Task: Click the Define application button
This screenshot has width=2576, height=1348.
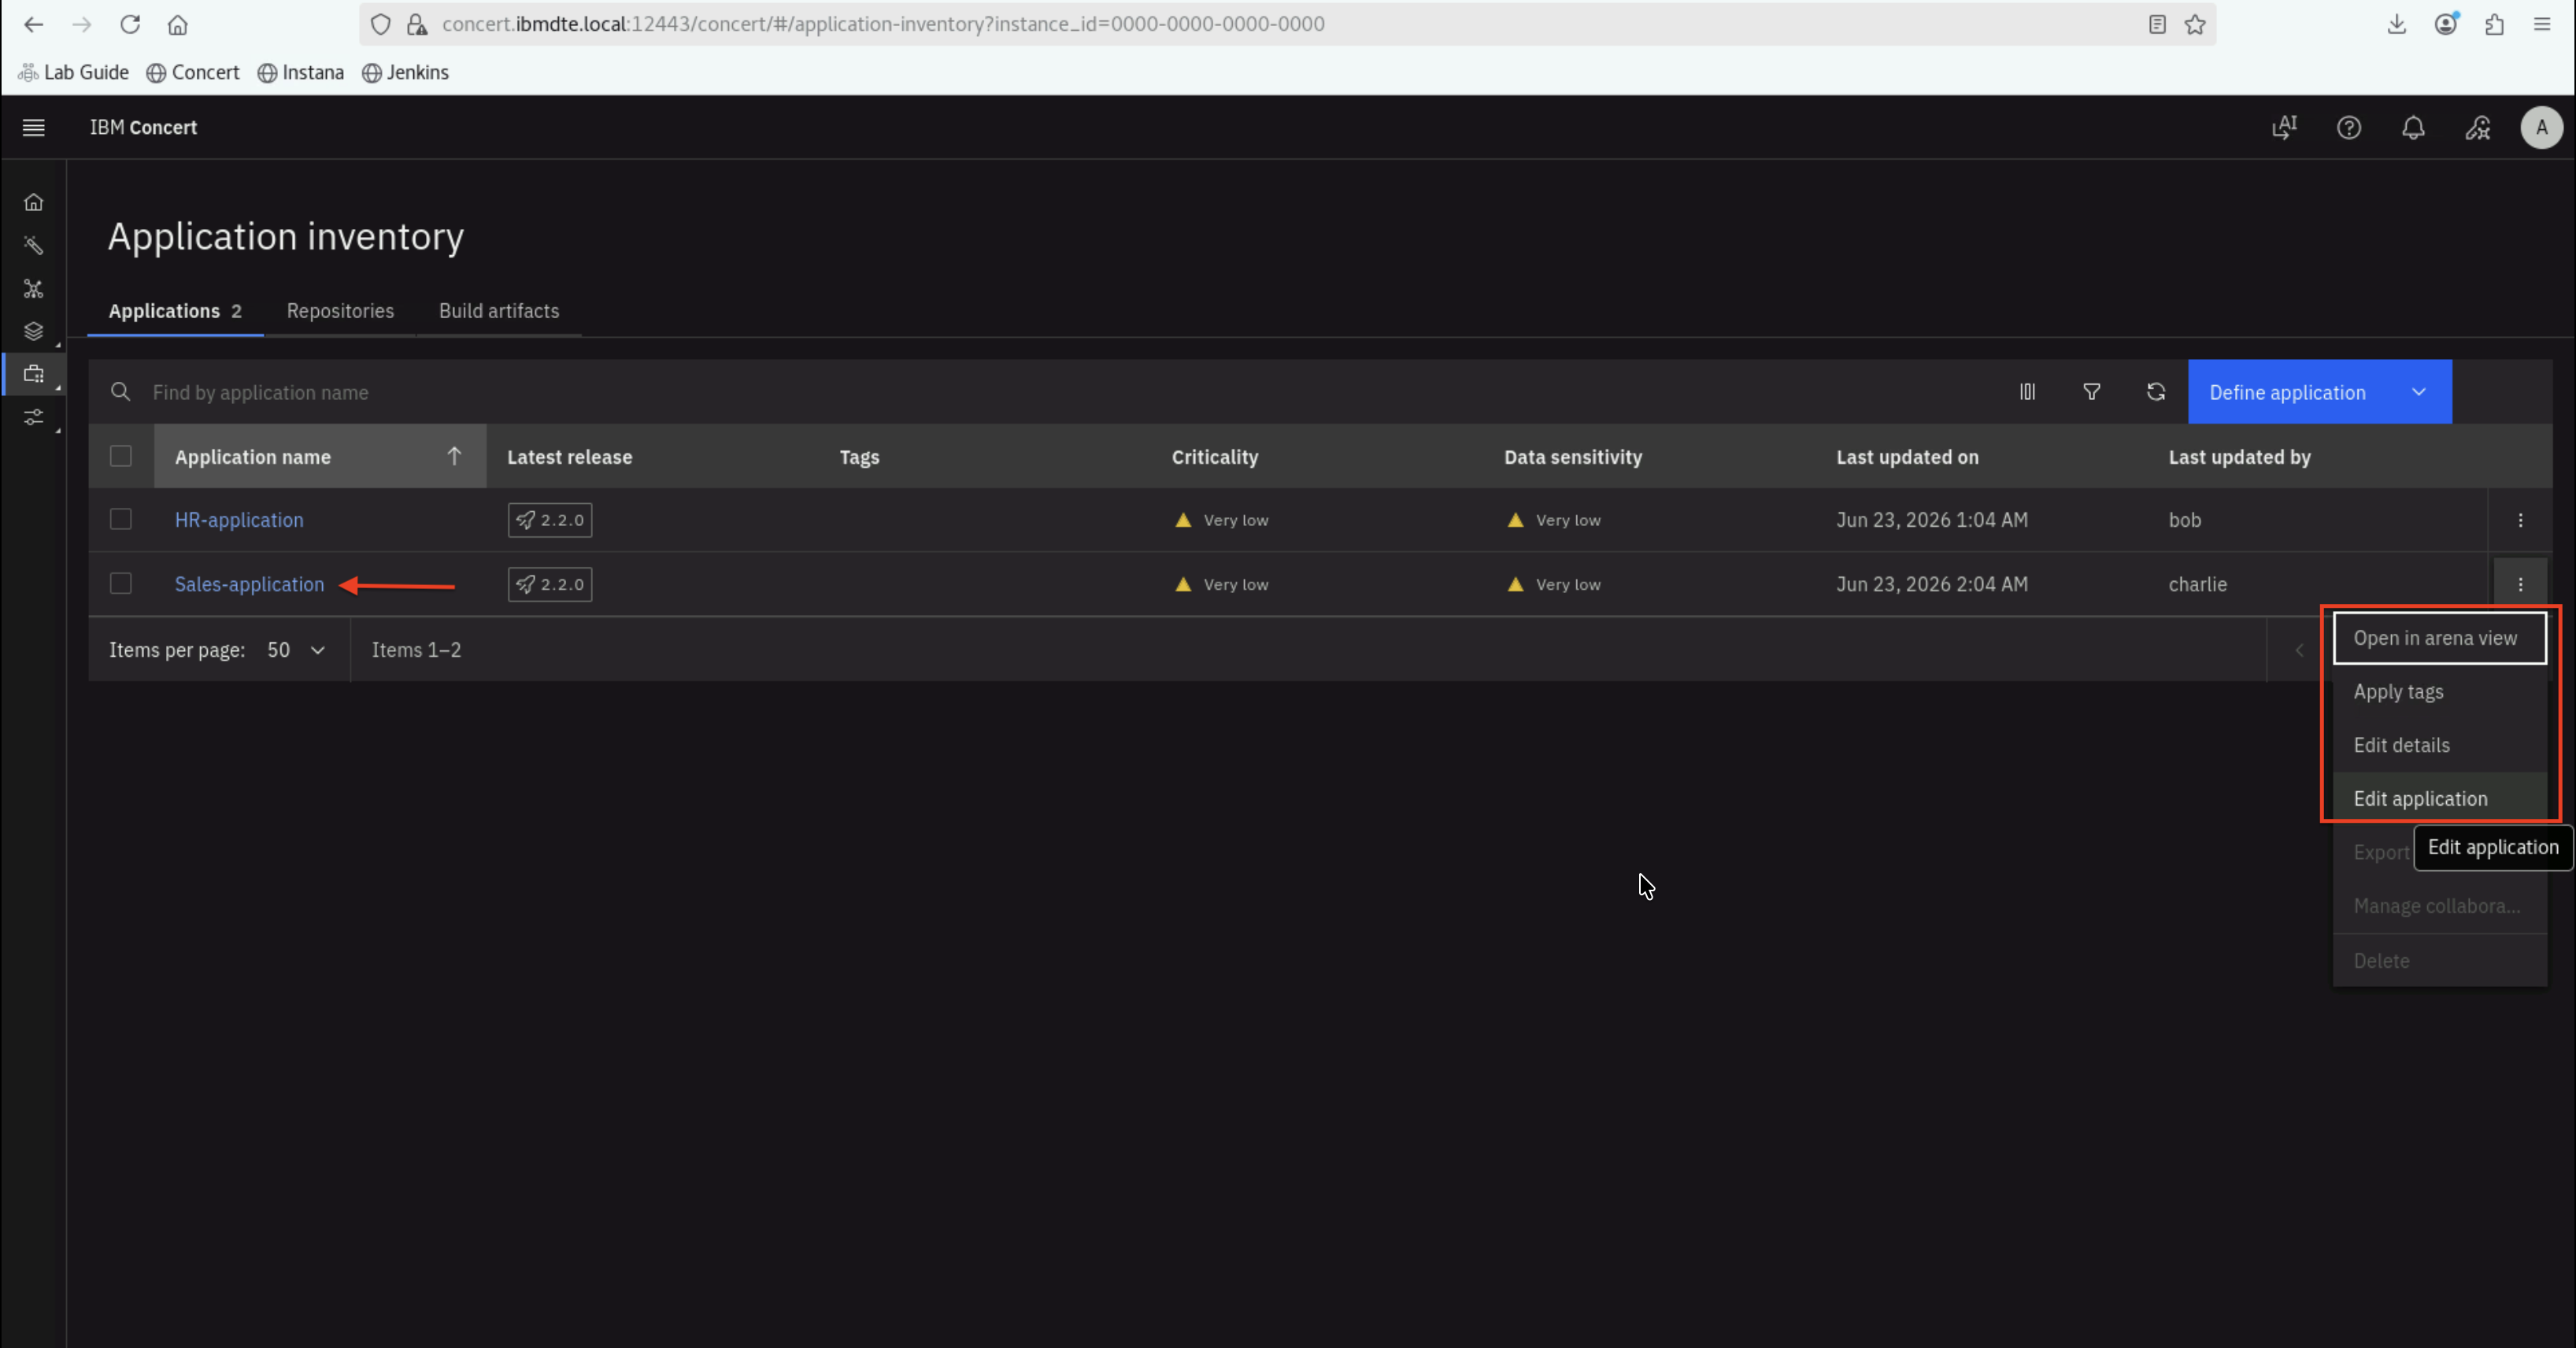Action: point(2287,392)
